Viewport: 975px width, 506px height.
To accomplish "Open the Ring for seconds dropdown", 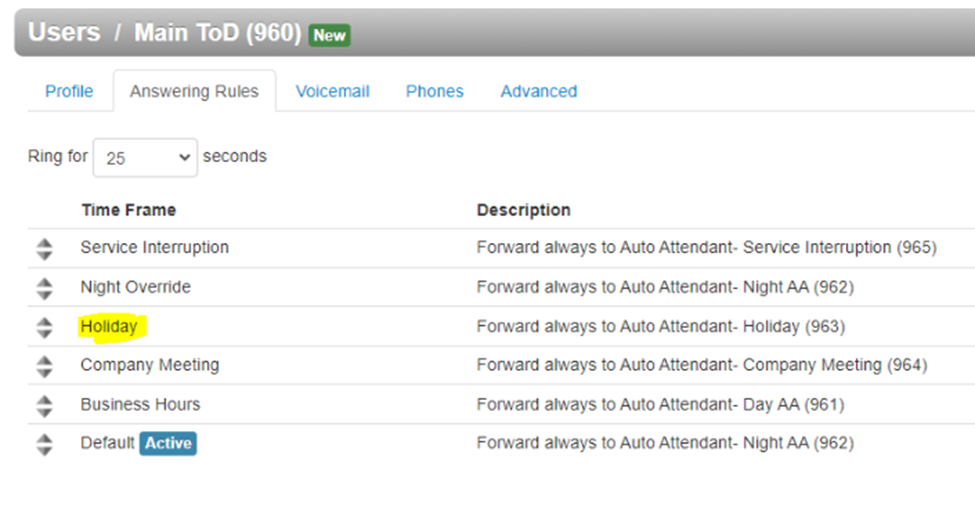I will [x=145, y=158].
